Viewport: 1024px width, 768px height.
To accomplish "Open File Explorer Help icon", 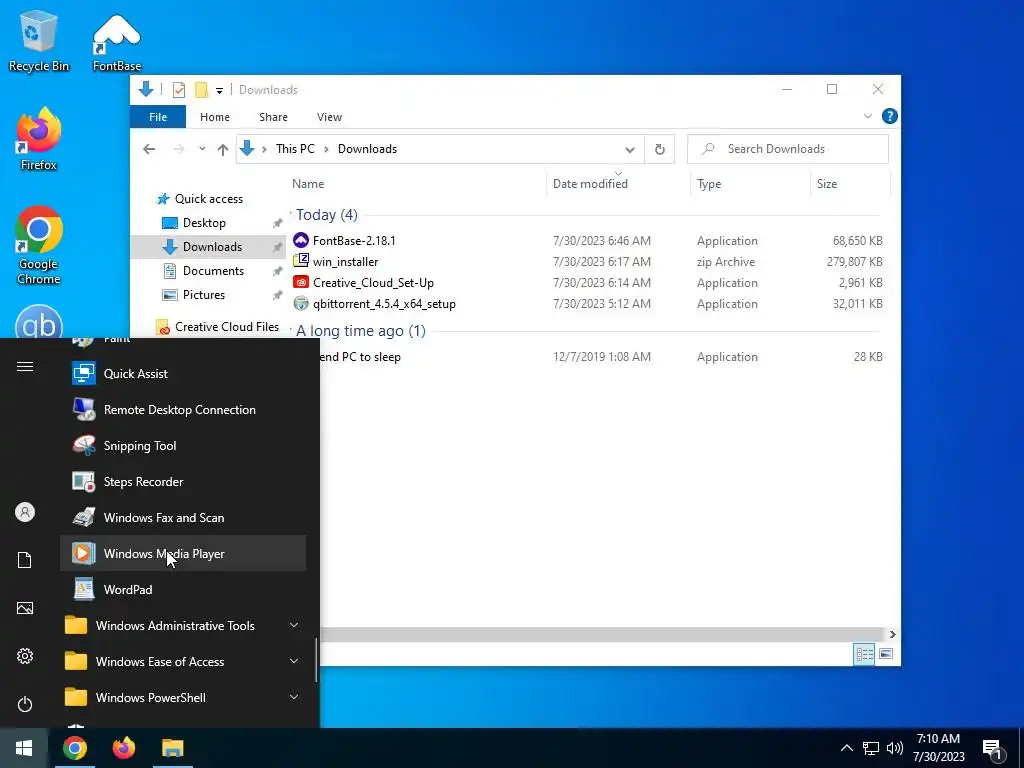I will click(889, 116).
